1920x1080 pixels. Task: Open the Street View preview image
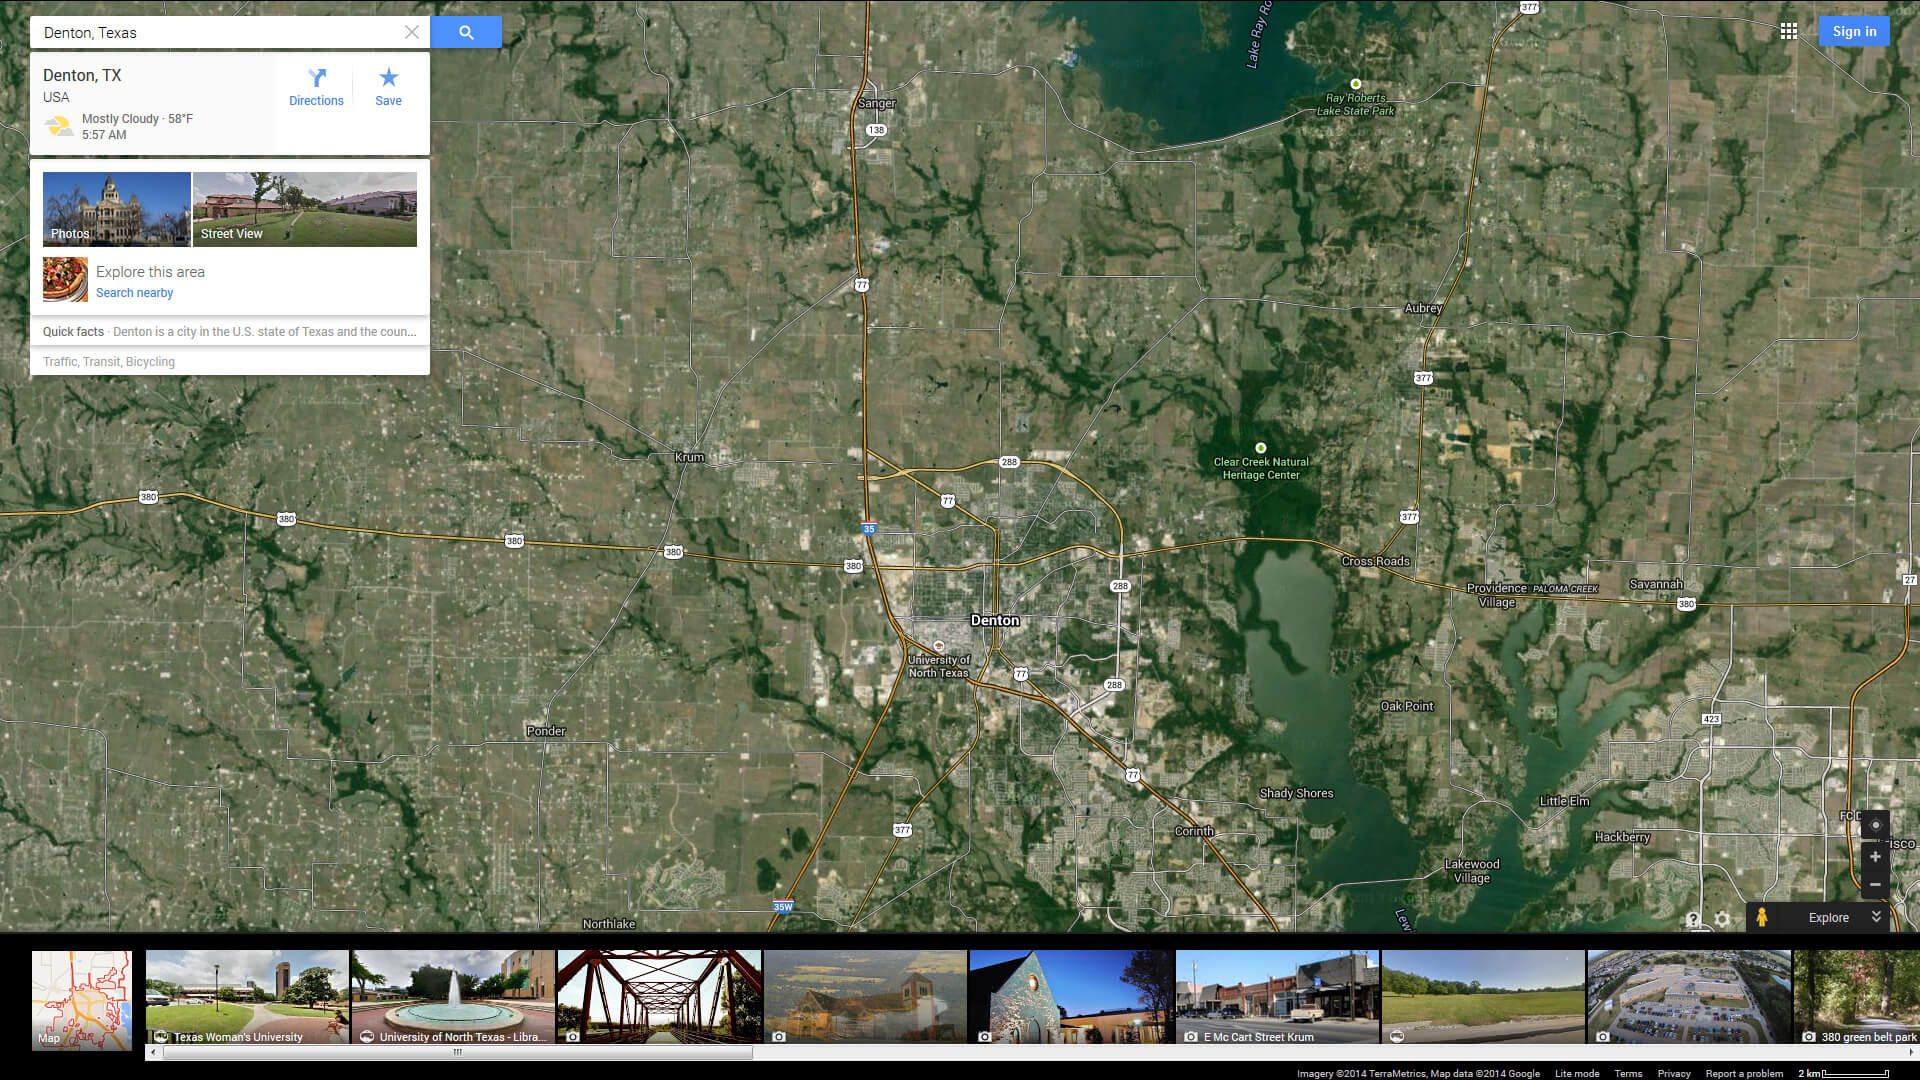pos(305,209)
